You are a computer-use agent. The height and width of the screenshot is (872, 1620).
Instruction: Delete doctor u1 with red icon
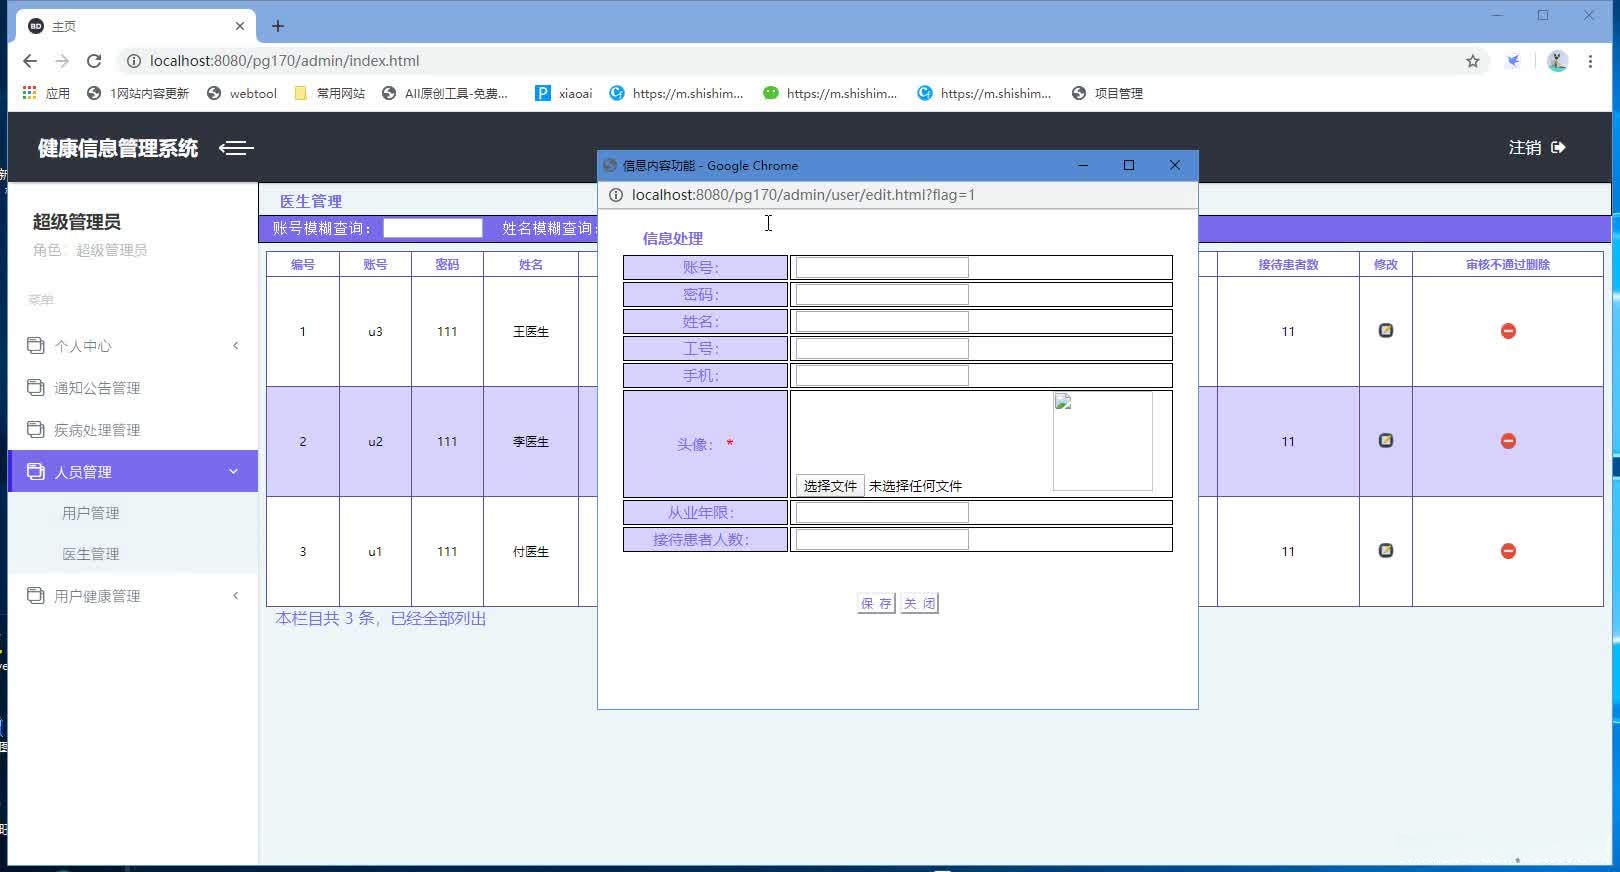coord(1508,551)
